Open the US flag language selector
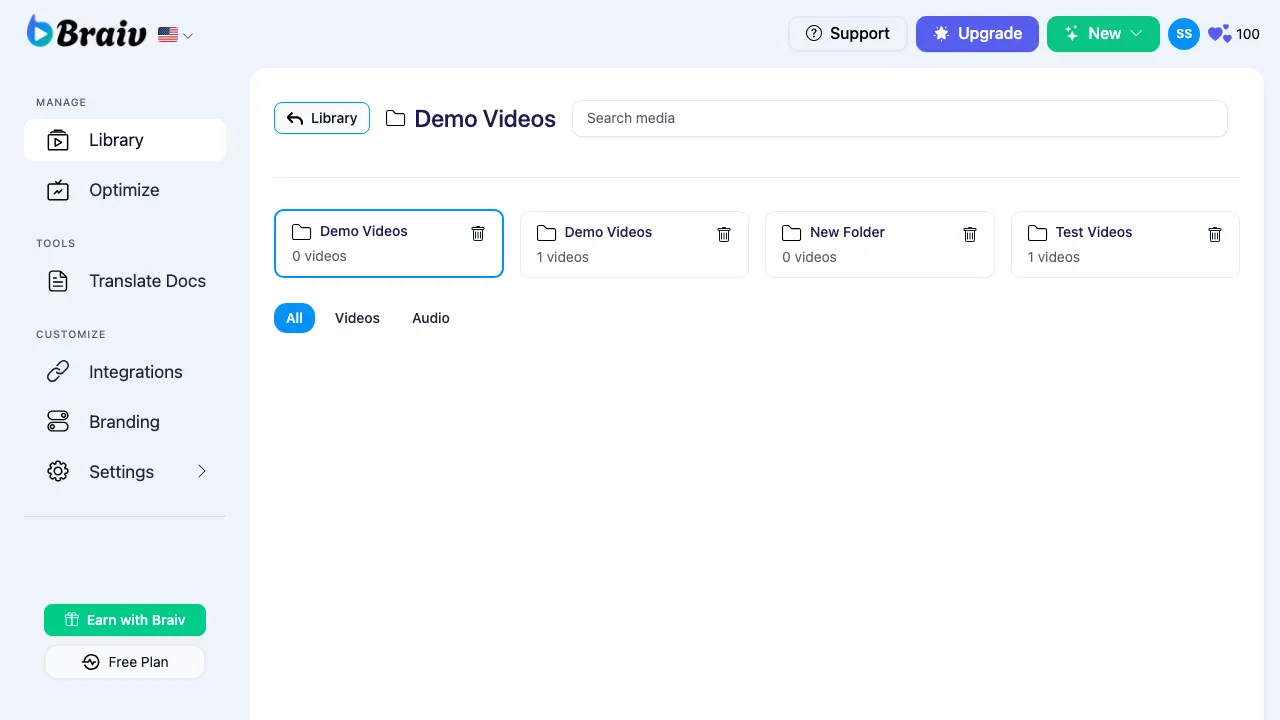Viewport: 1280px width, 720px height. coord(176,34)
